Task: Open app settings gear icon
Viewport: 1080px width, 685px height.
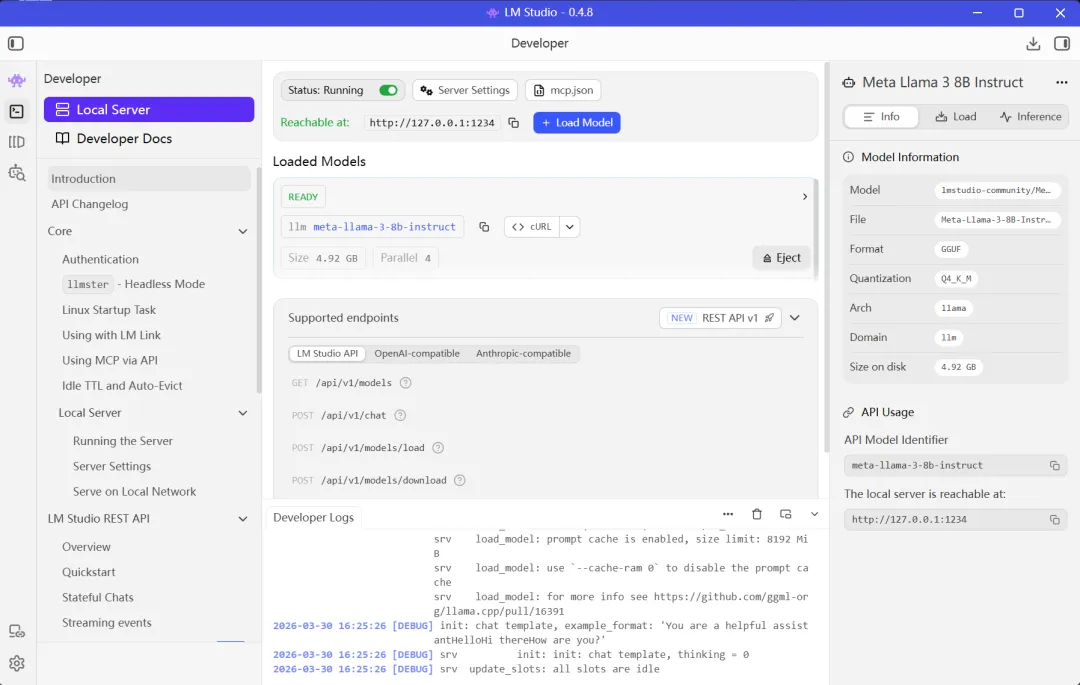Action: click(x=17, y=663)
